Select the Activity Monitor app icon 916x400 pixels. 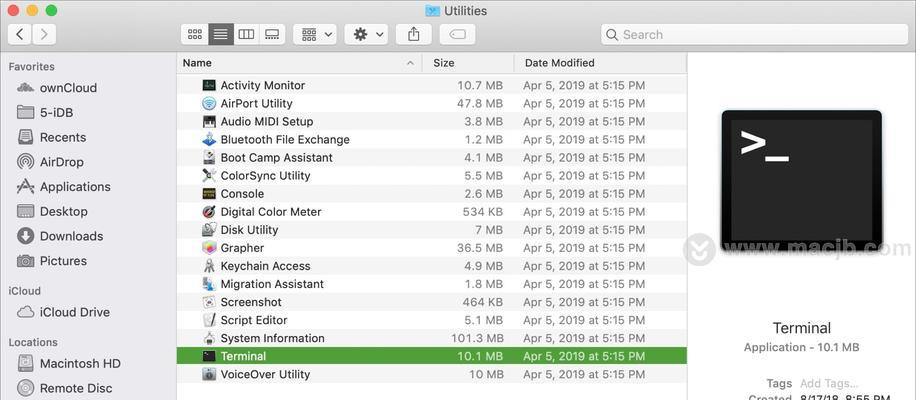click(209, 85)
